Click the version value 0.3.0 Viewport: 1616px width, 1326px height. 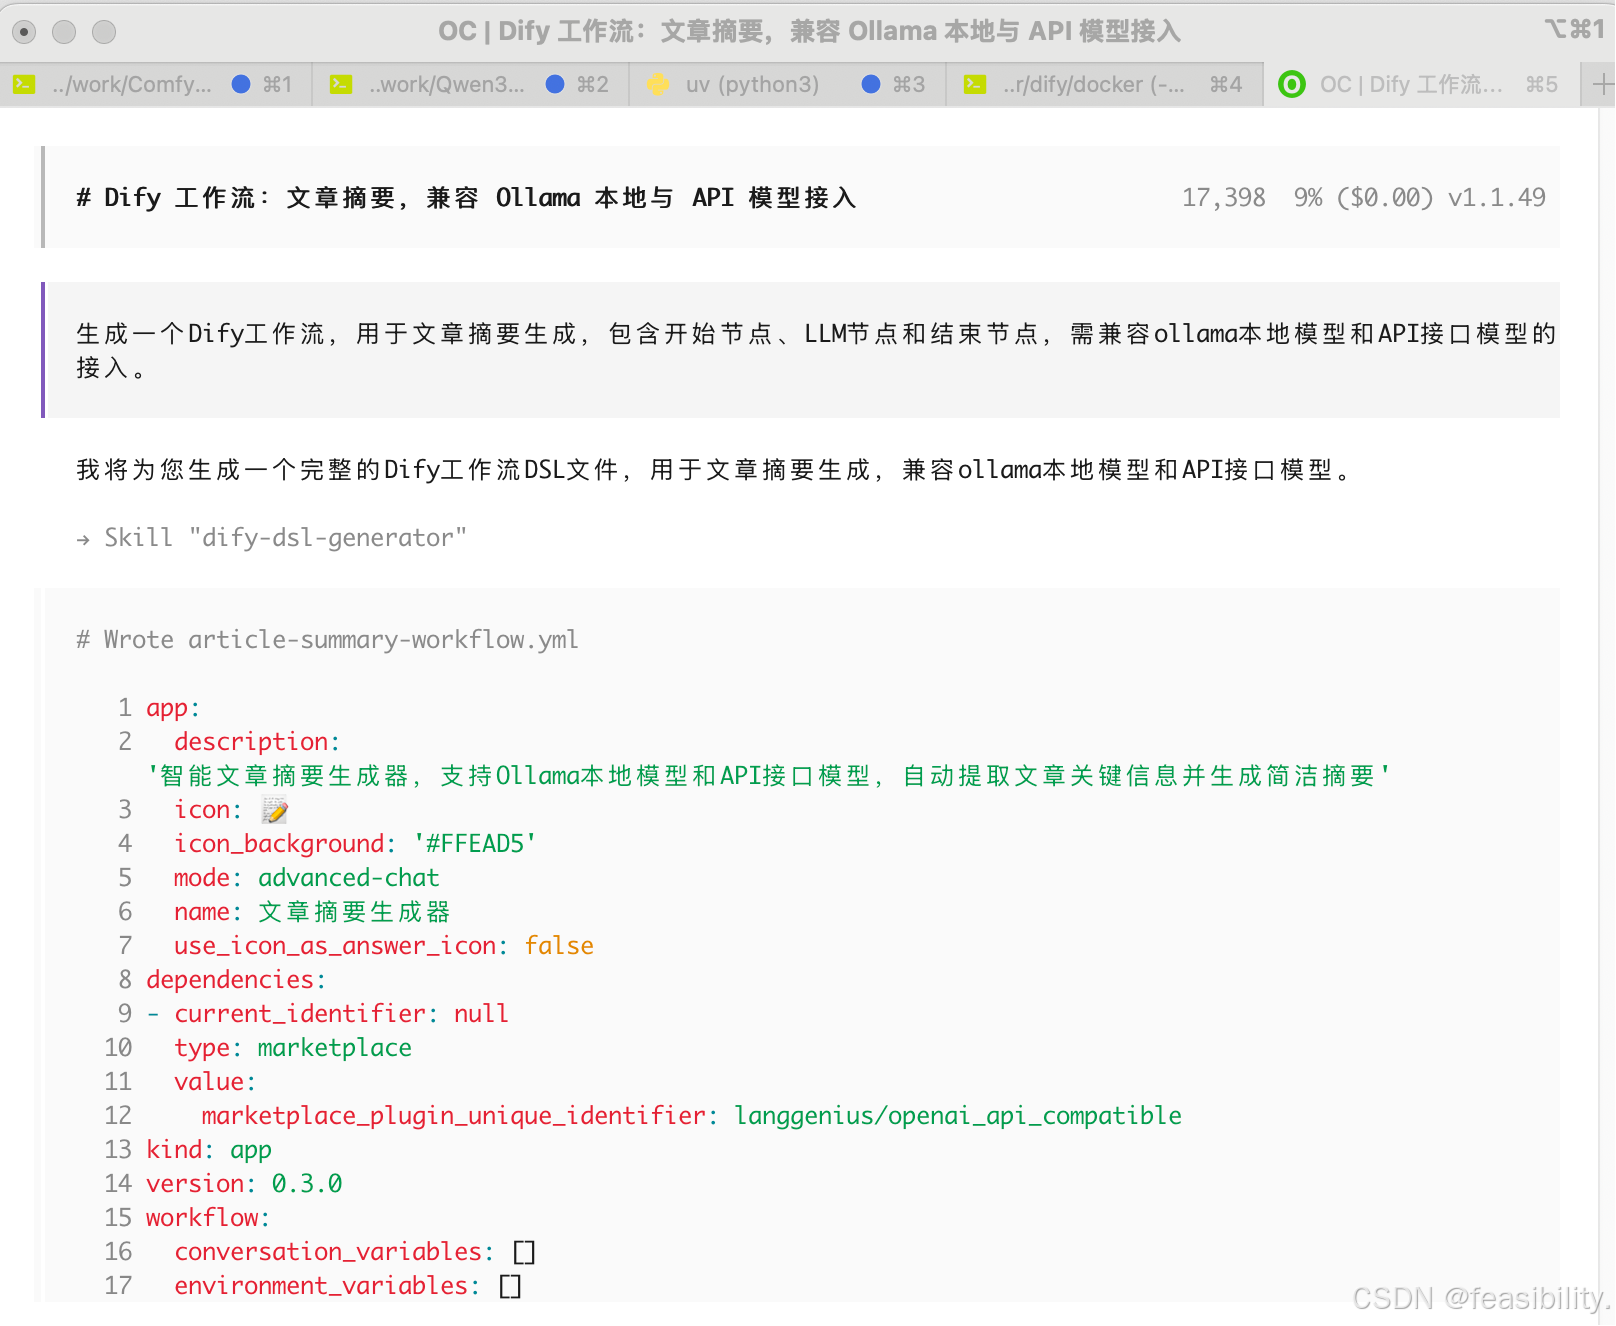[x=307, y=1184]
